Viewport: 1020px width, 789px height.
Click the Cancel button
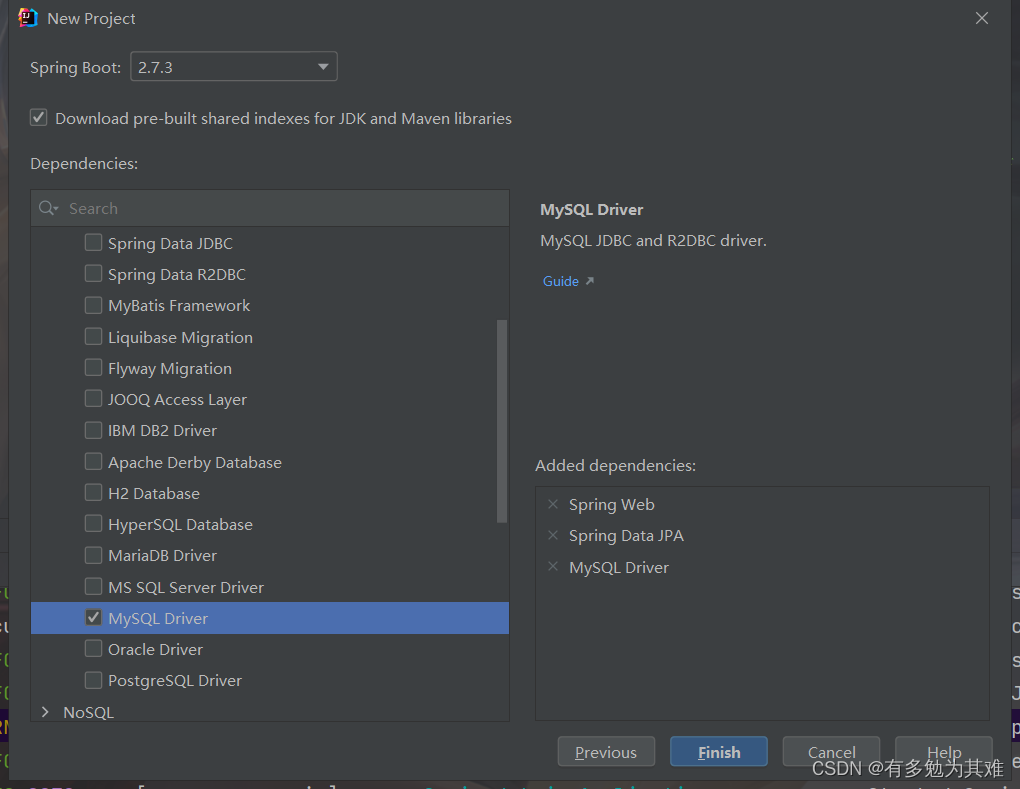(x=831, y=752)
